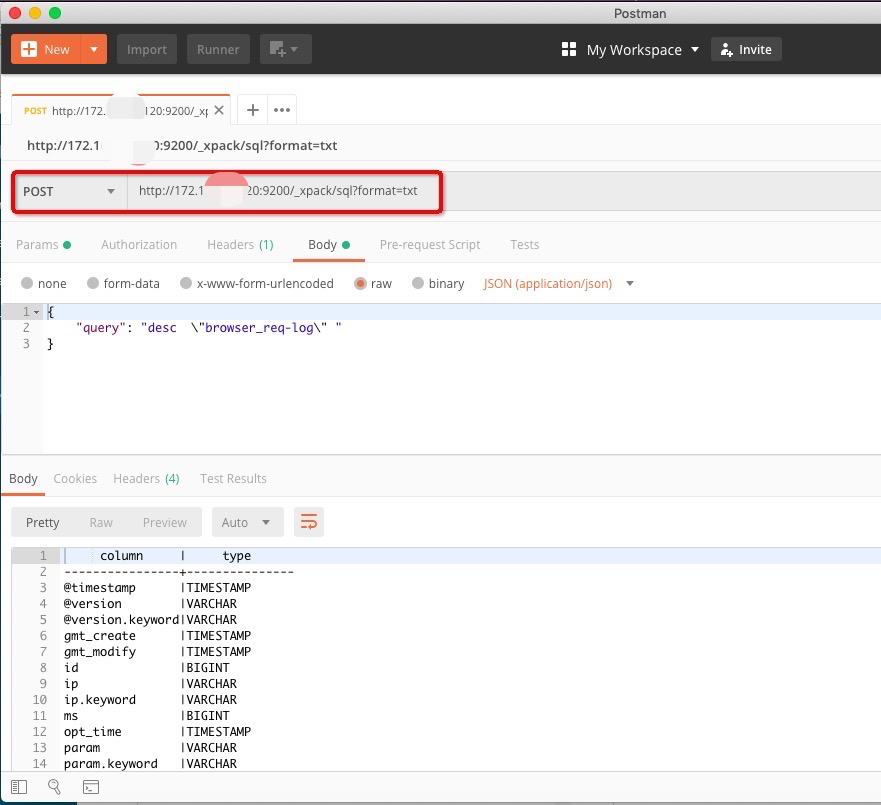This screenshot has height=805, width=881.
Task: Close the Postman window with the red button
Action: pos(15,13)
